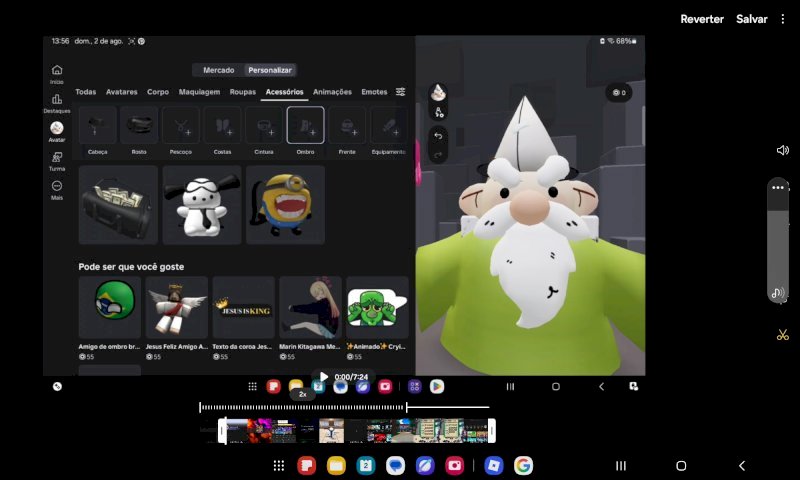Select the Corpo category tab
800x480 pixels.
click(x=158, y=92)
